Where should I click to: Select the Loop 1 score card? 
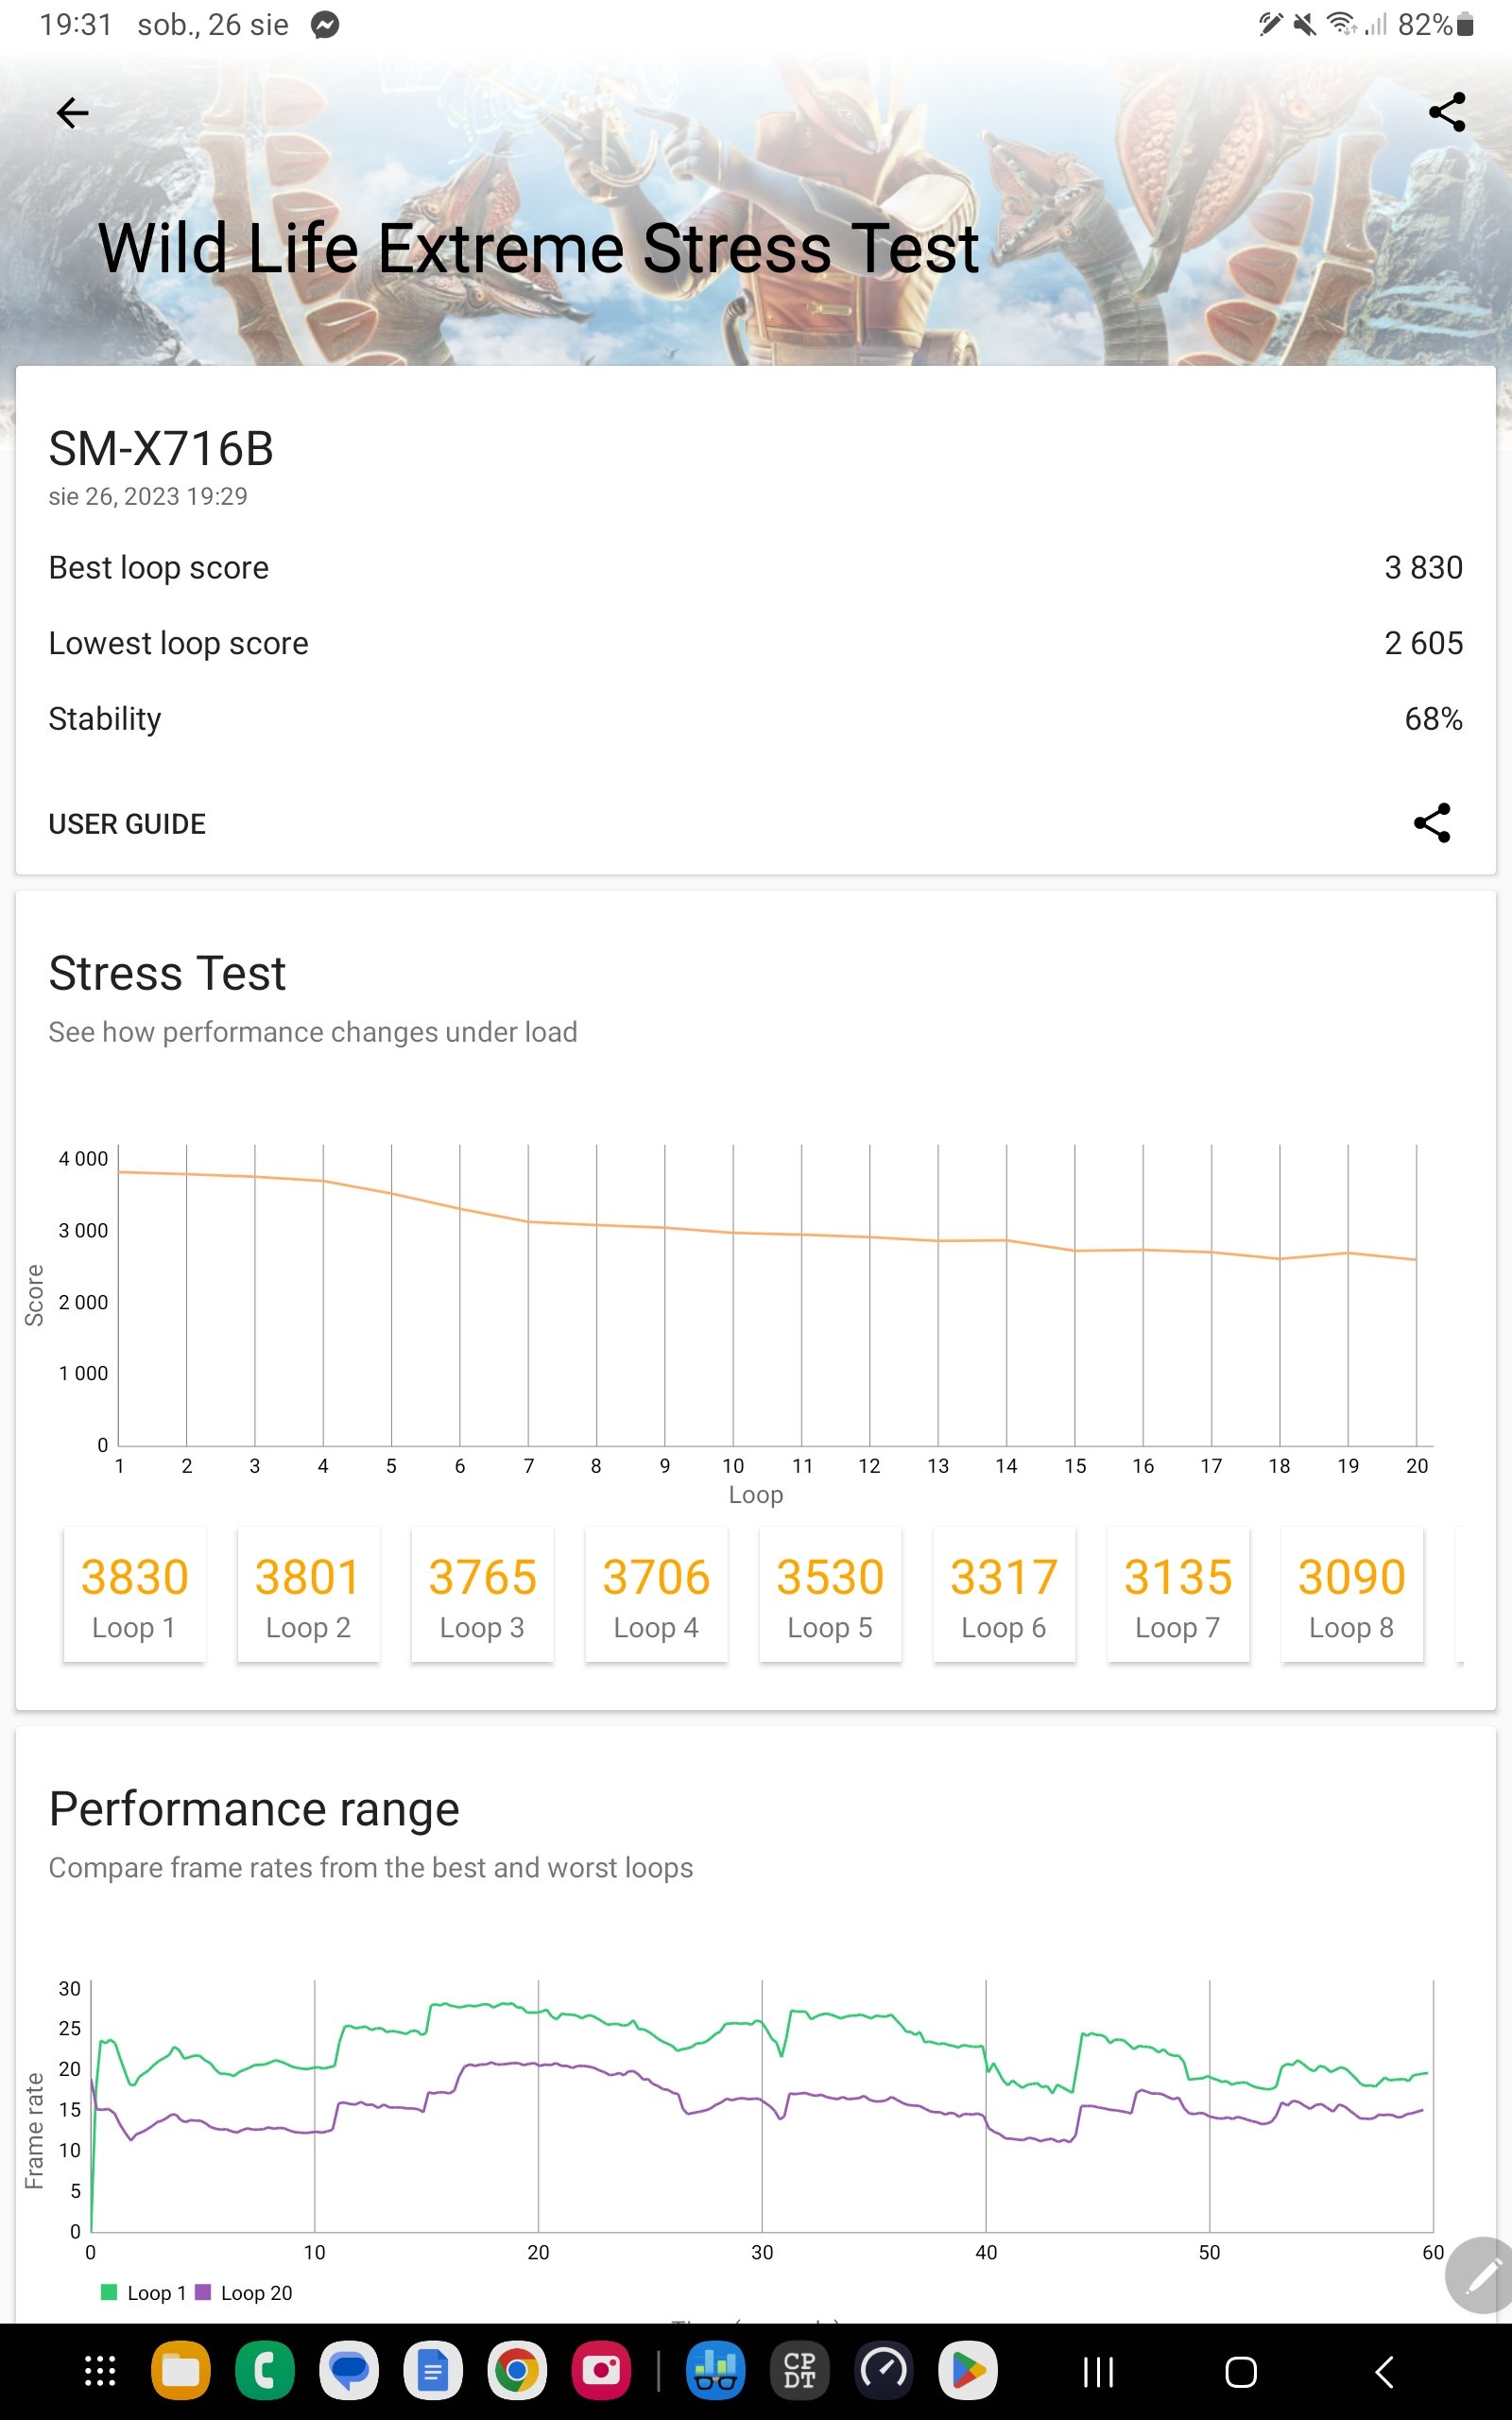tap(134, 1594)
